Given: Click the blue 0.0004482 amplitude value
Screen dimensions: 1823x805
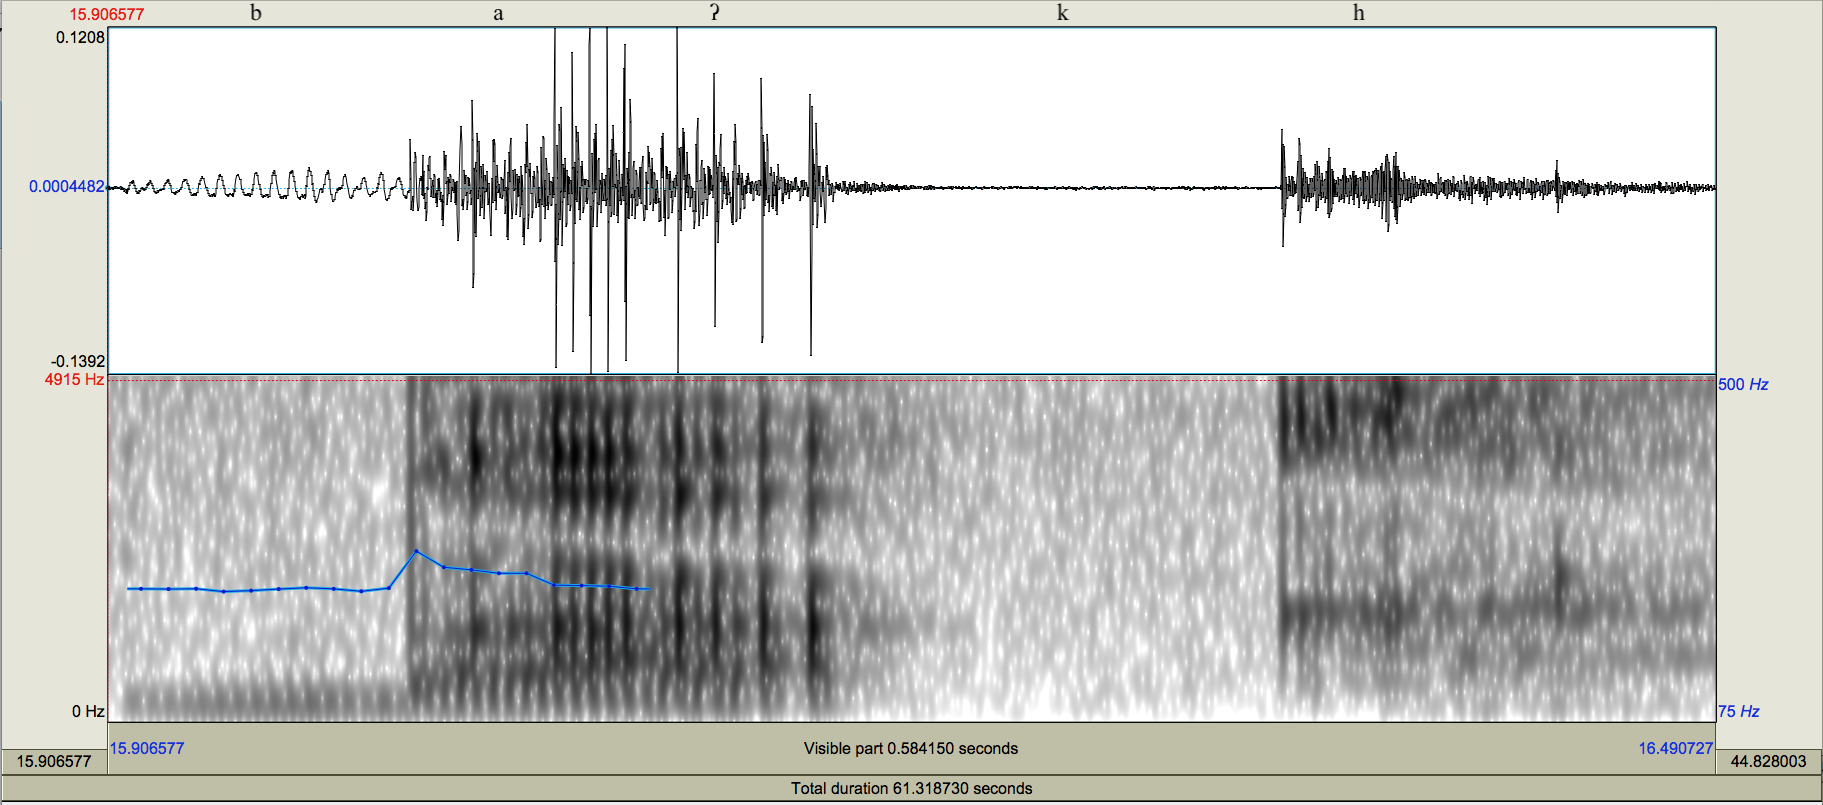Looking at the screenshot, I should (66, 186).
